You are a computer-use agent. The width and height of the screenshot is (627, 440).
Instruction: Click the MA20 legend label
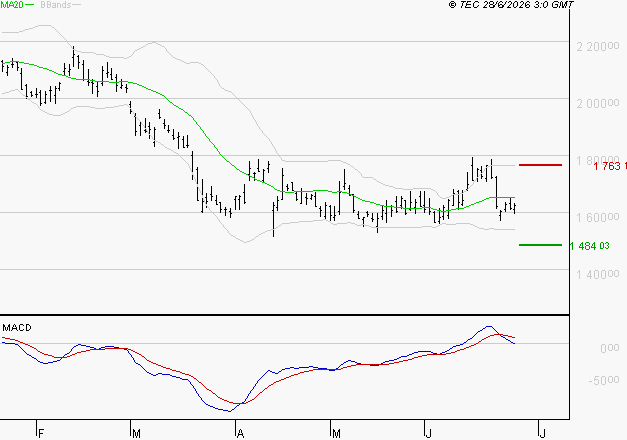pos(12,4)
